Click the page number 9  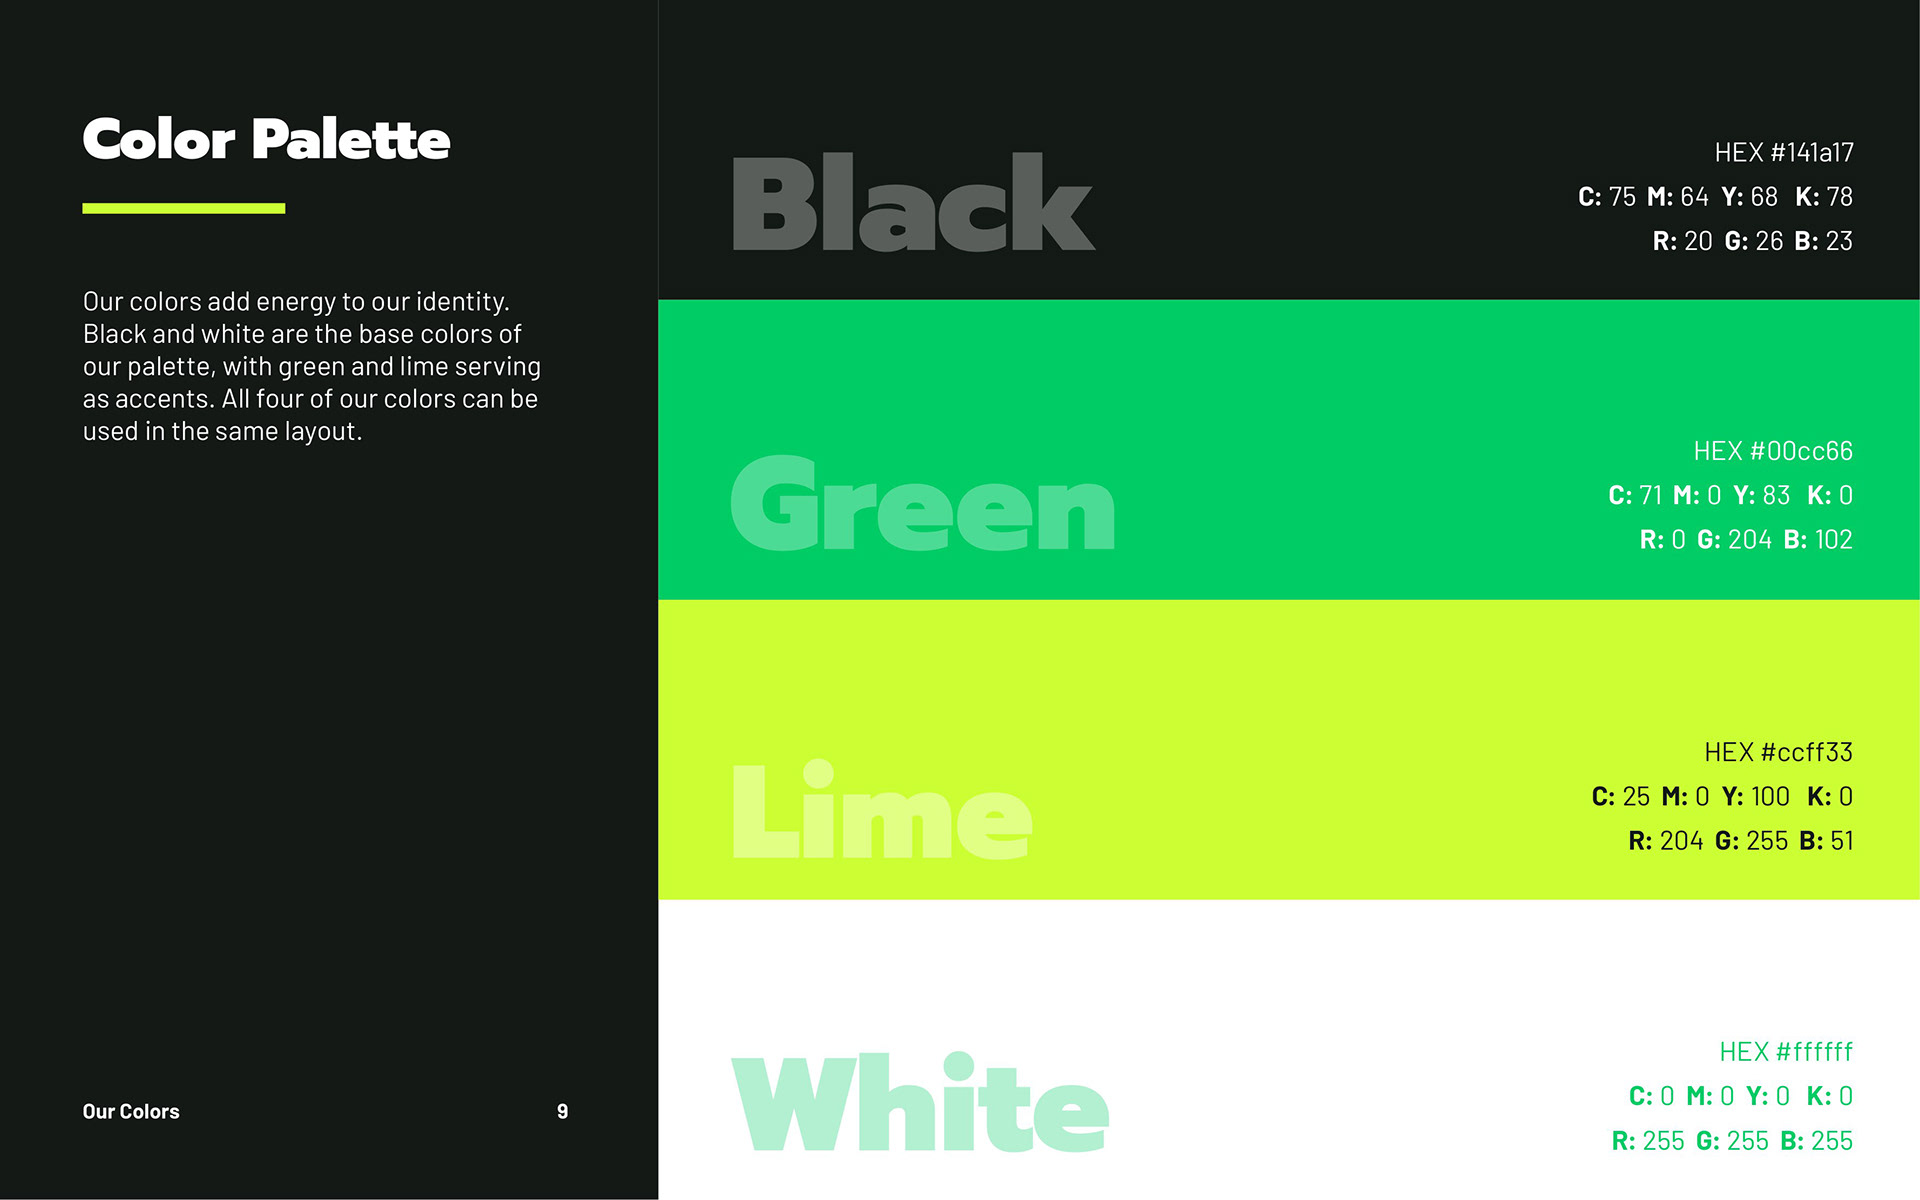(x=562, y=1111)
